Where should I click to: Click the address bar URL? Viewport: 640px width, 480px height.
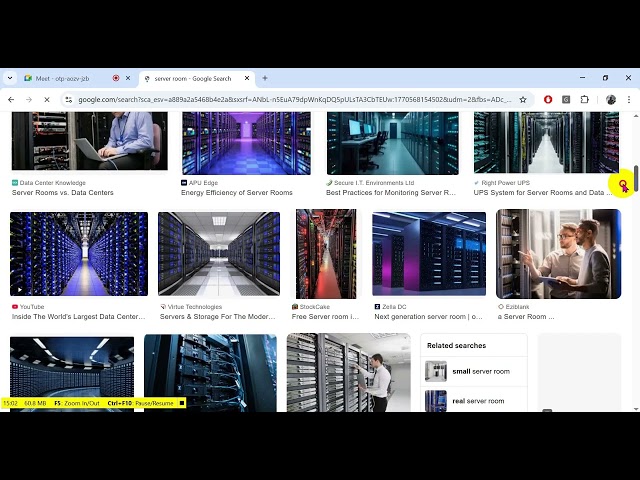point(294,100)
